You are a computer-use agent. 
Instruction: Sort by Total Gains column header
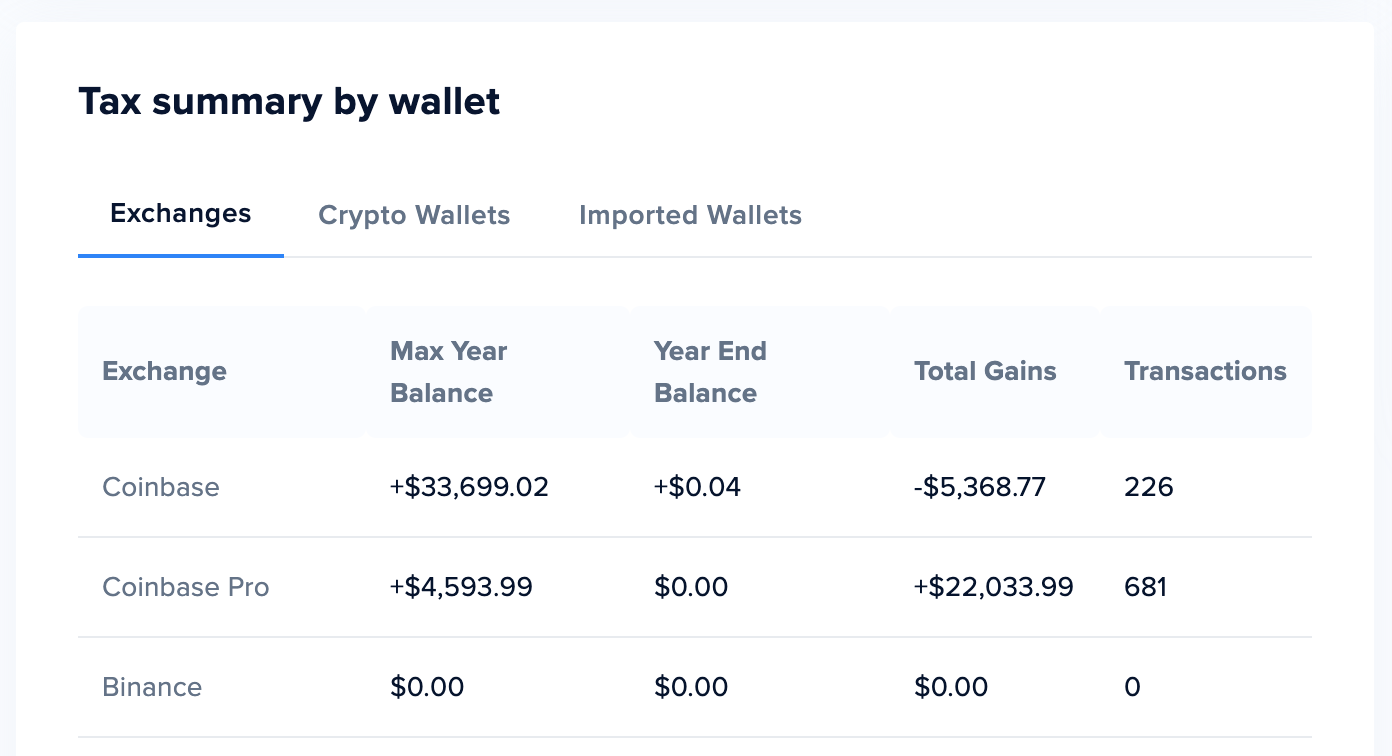(x=985, y=371)
